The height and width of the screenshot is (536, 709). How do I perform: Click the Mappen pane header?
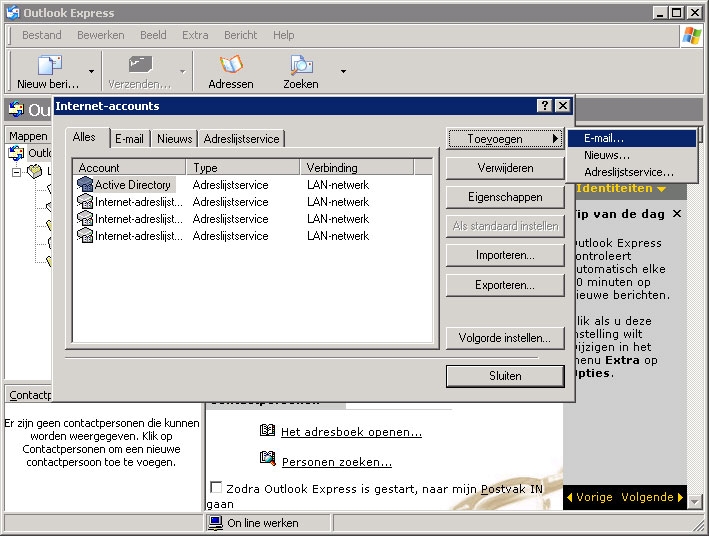coord(28,136)
